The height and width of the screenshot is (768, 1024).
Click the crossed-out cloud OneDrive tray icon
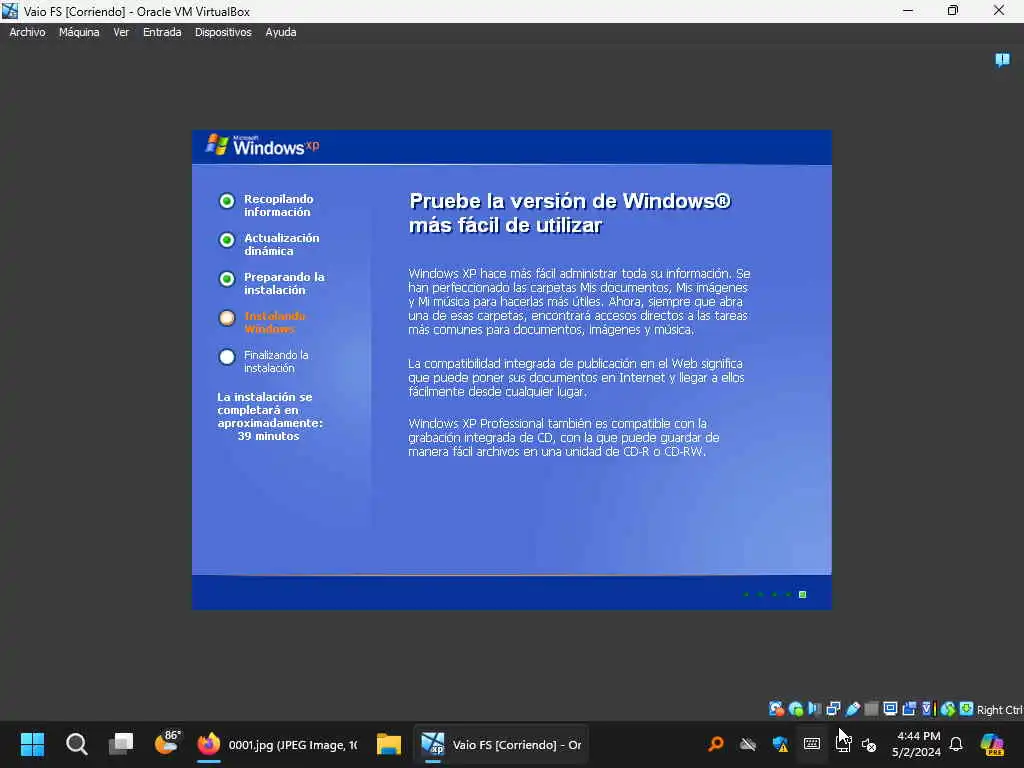point(748,744)
